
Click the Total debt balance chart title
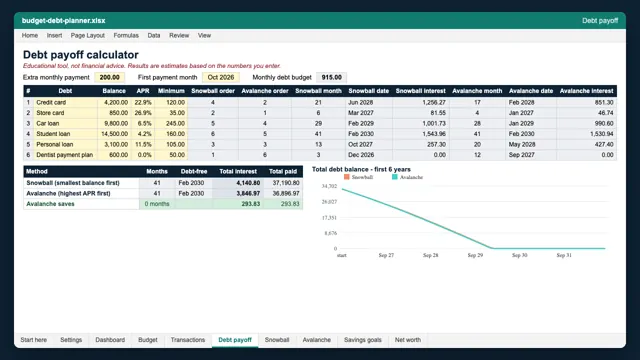(x=361, y=169)
